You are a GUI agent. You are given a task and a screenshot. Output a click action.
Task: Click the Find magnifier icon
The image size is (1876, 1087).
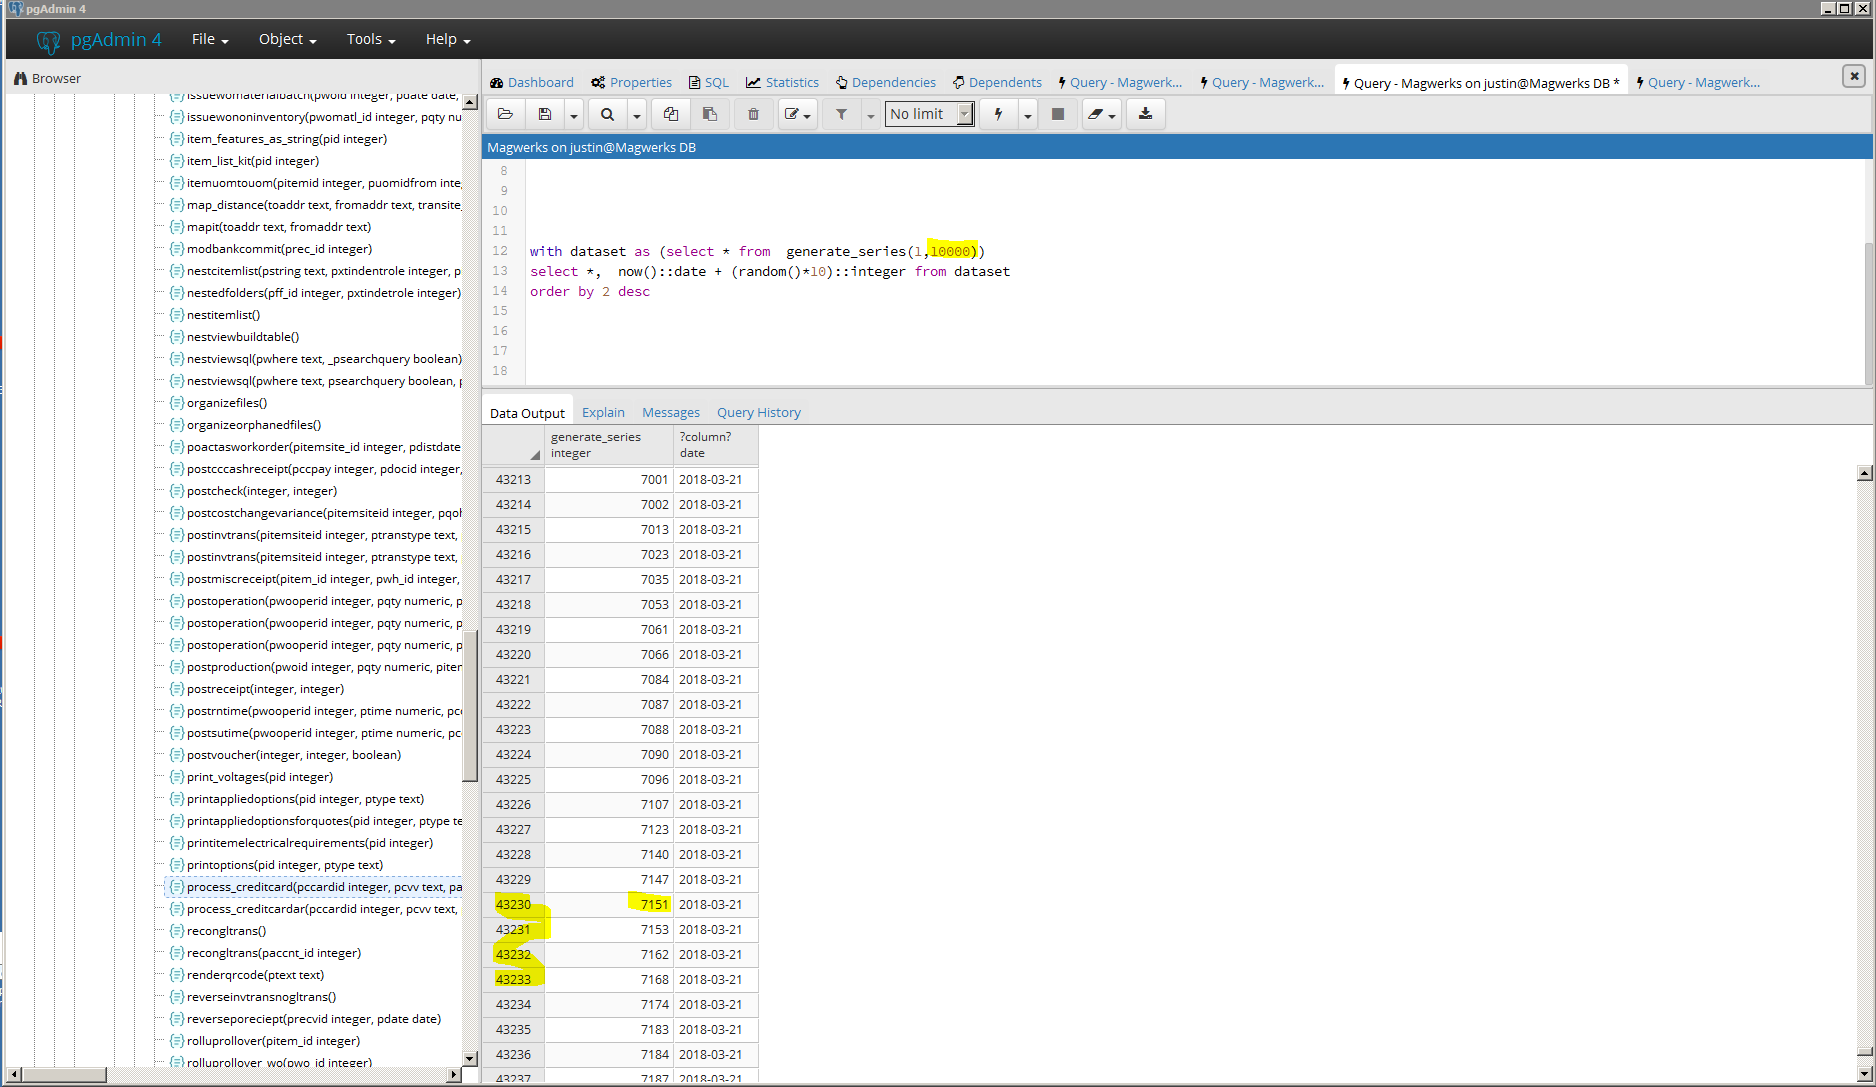click(607, 114)
